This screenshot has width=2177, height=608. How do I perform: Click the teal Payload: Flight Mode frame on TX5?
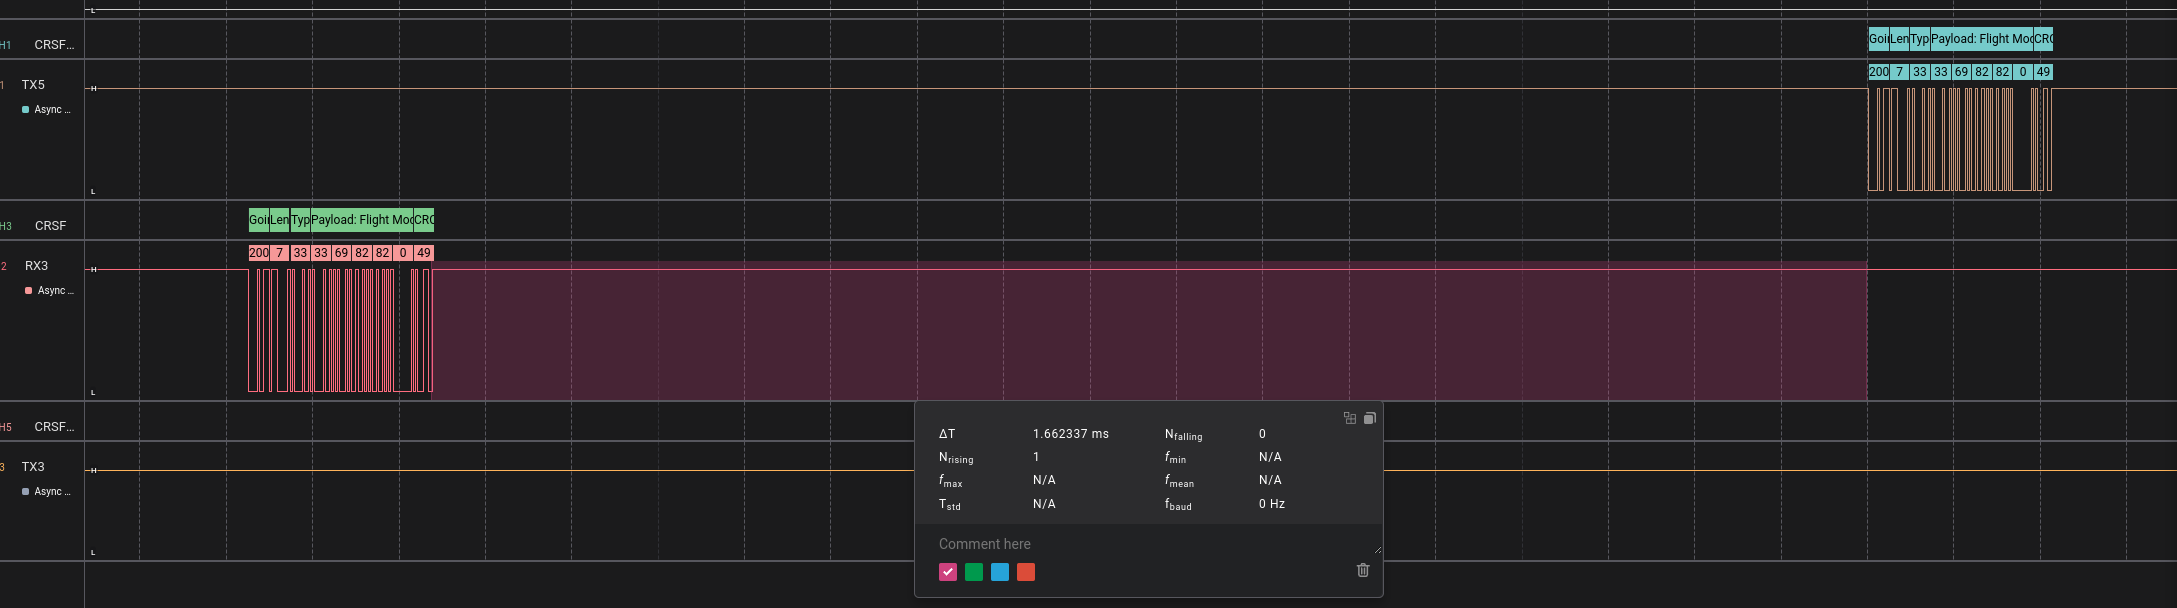coord(1981,39)
